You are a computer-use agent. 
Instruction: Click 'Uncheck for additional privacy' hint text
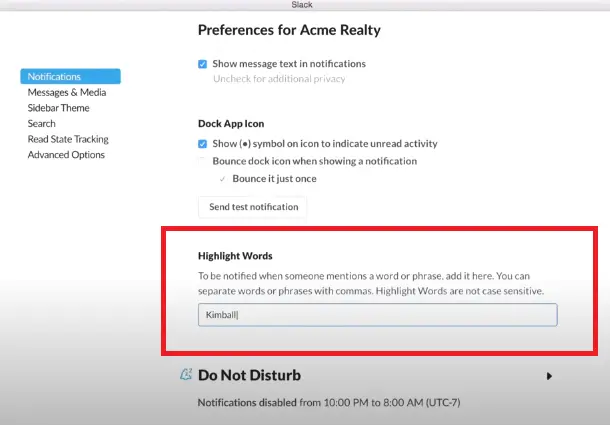pyautogui.click(x=279, y=79)
